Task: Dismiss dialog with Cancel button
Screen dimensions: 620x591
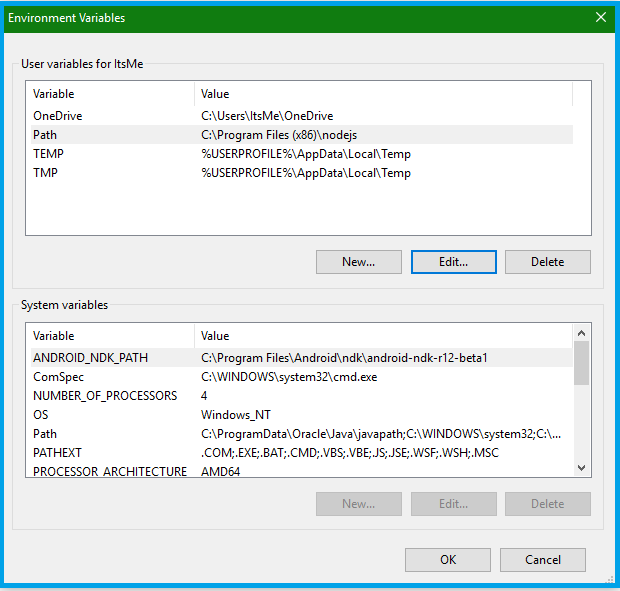Action: click(542, 560)
